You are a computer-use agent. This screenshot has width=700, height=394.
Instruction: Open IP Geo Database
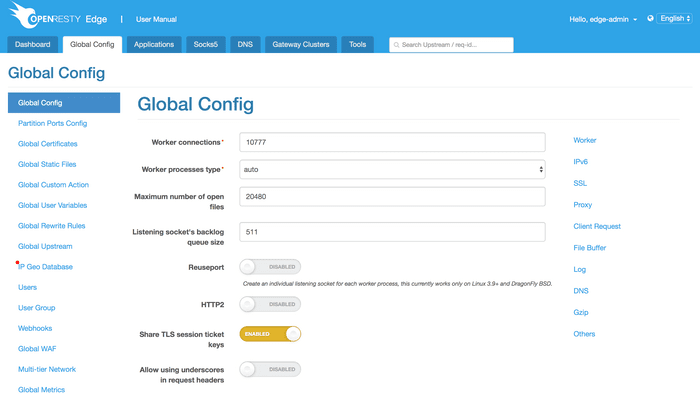click(45, 267)
